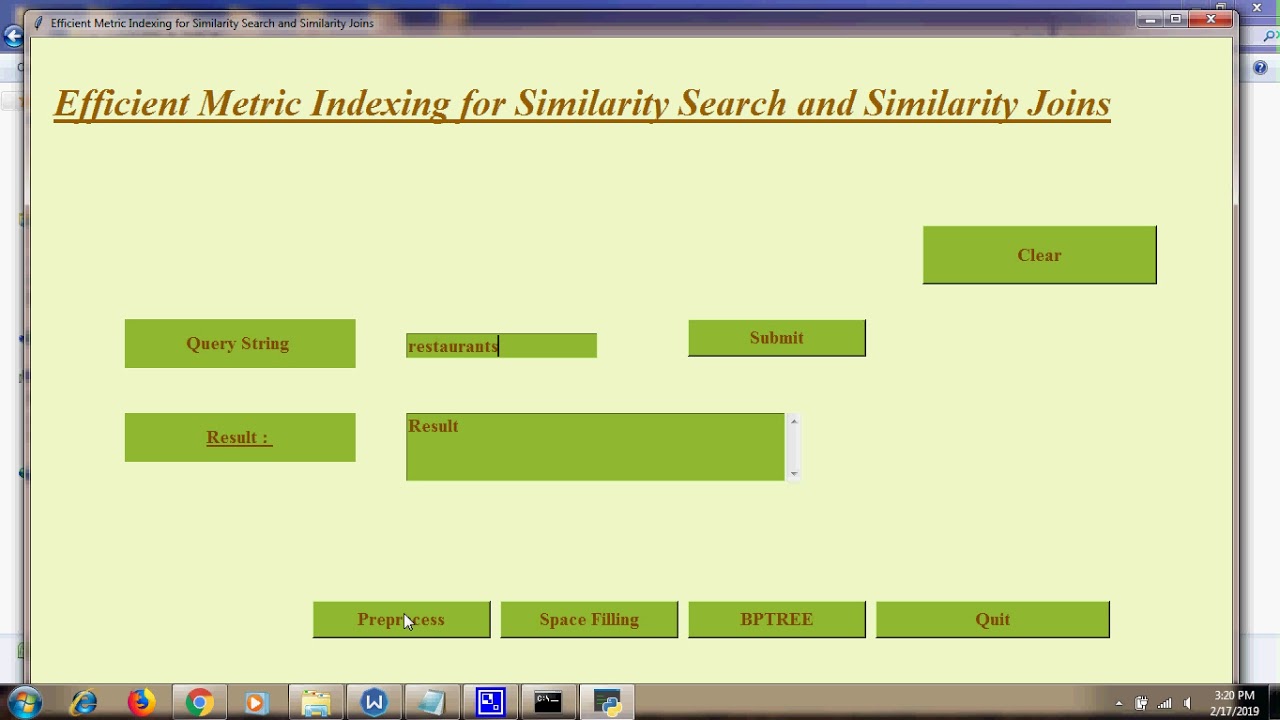Submit the query string
The image size is (1280, 720).
[777, 338]
